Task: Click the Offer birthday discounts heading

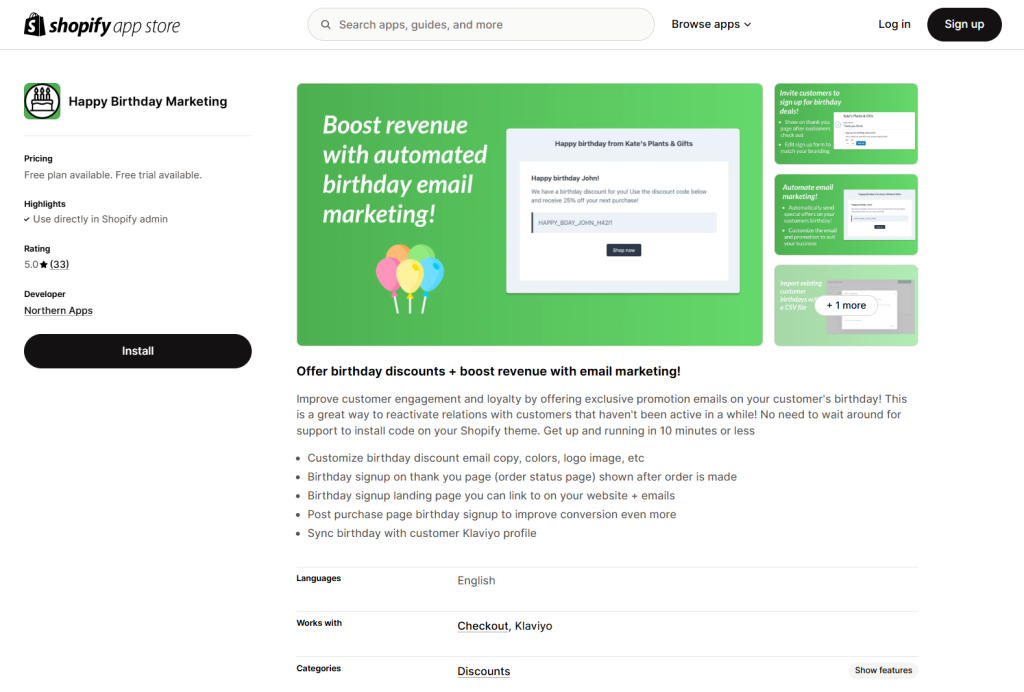Action: 488,371
